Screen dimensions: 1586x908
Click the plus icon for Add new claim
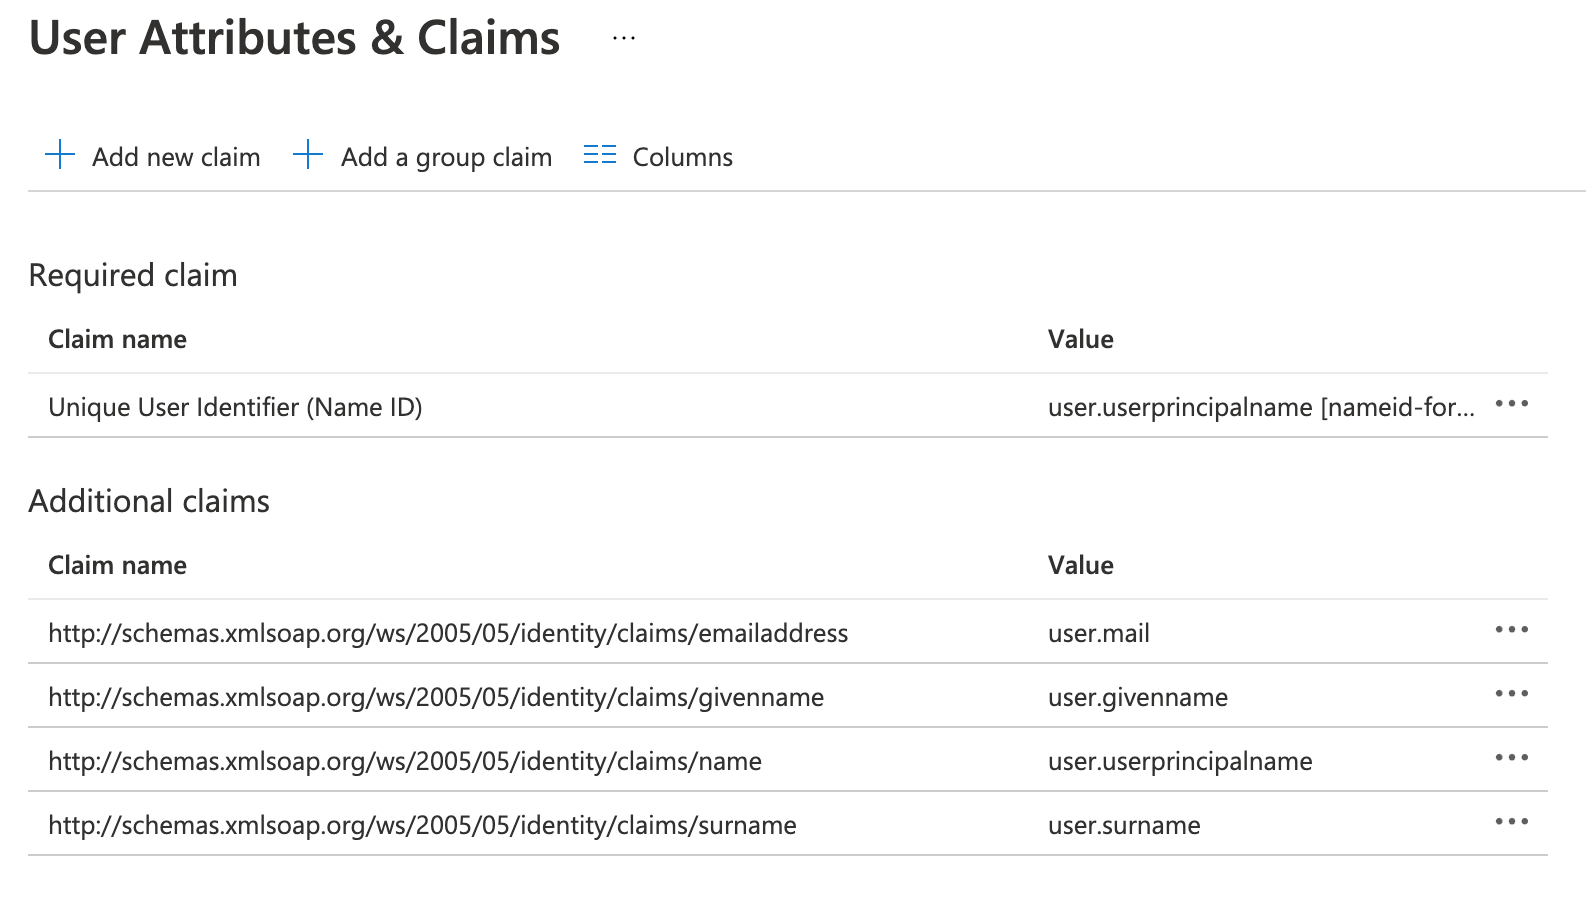point(60,155)
